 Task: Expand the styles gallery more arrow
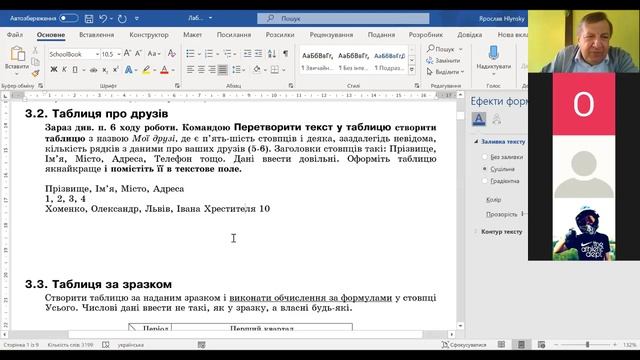pyautogui.click(x=412, y=70)
